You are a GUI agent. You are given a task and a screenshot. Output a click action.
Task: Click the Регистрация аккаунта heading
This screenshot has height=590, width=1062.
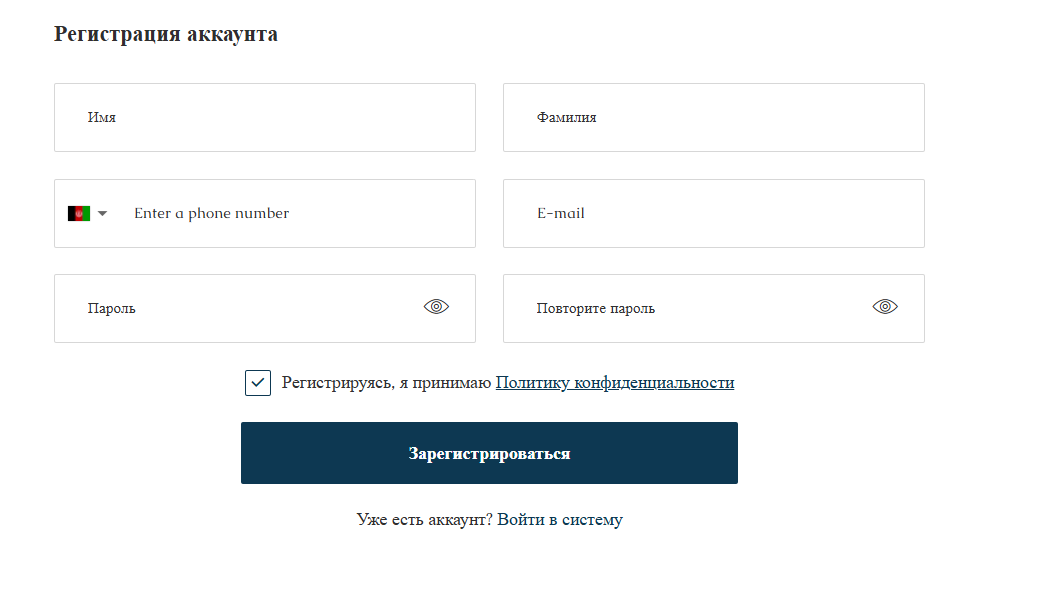tap(166, 34)
